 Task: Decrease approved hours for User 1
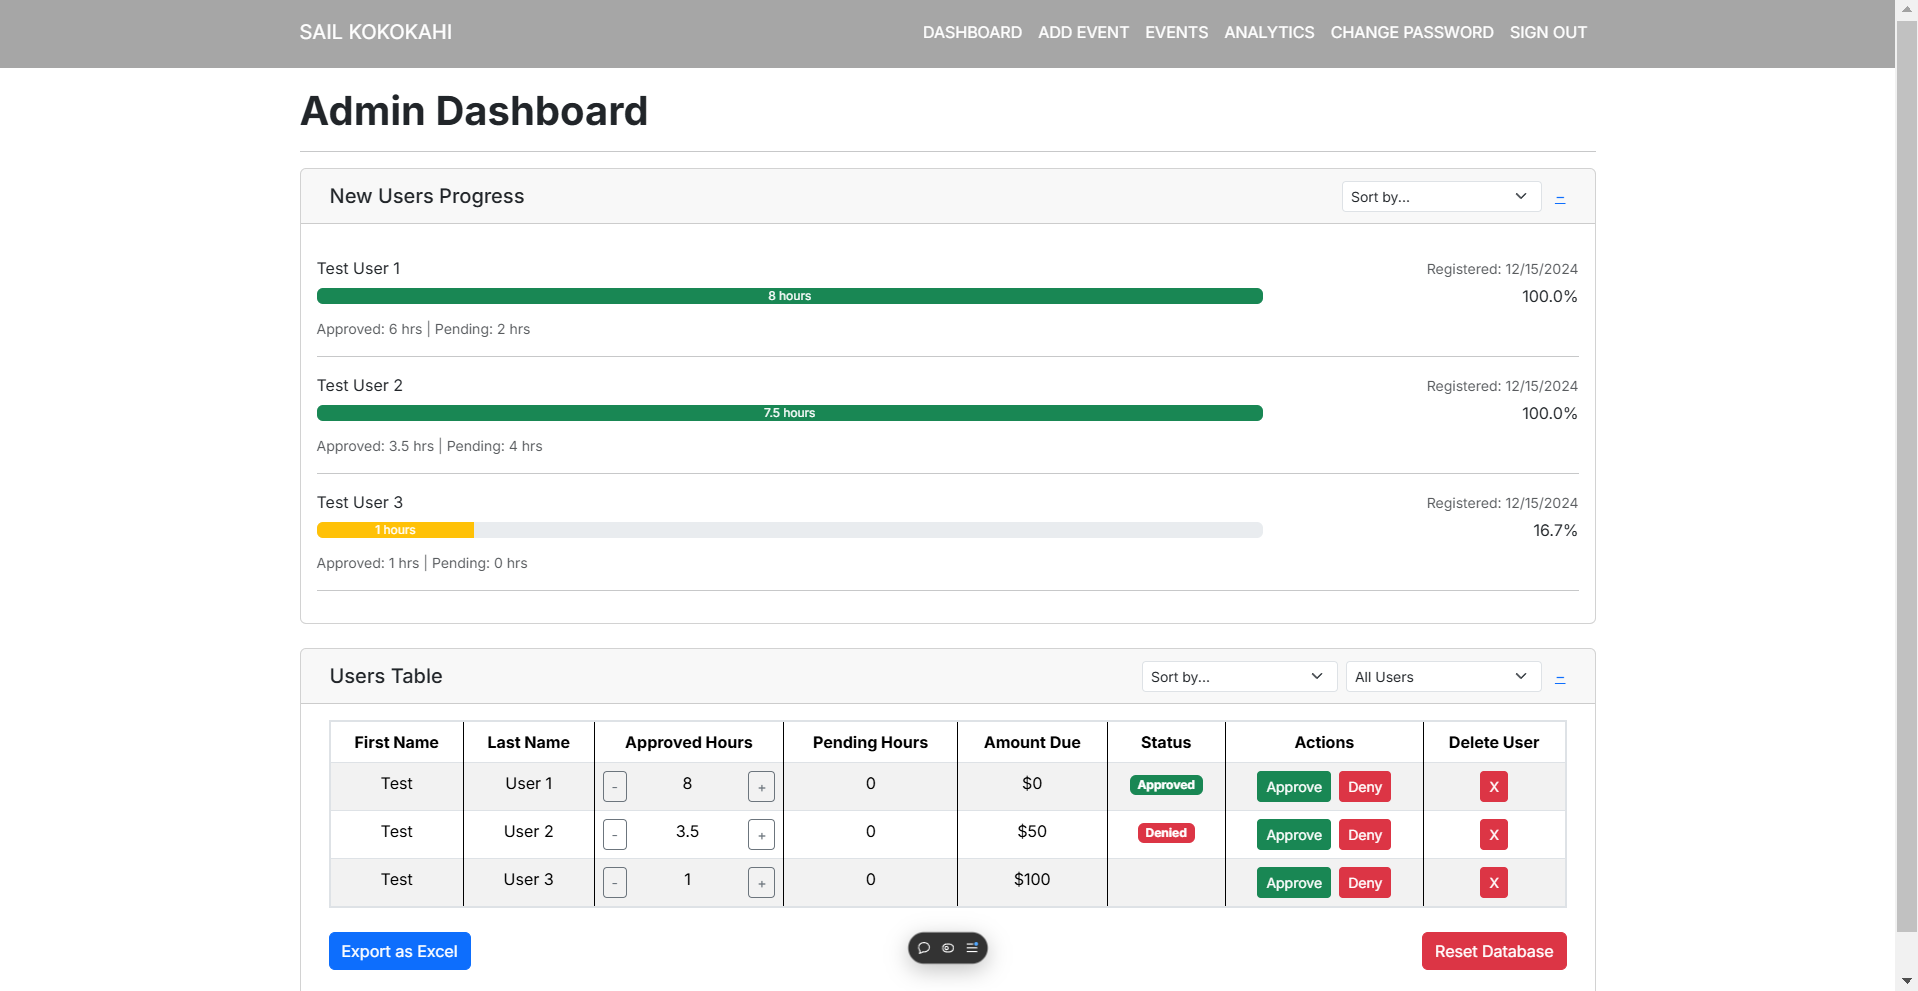(615, 787)
